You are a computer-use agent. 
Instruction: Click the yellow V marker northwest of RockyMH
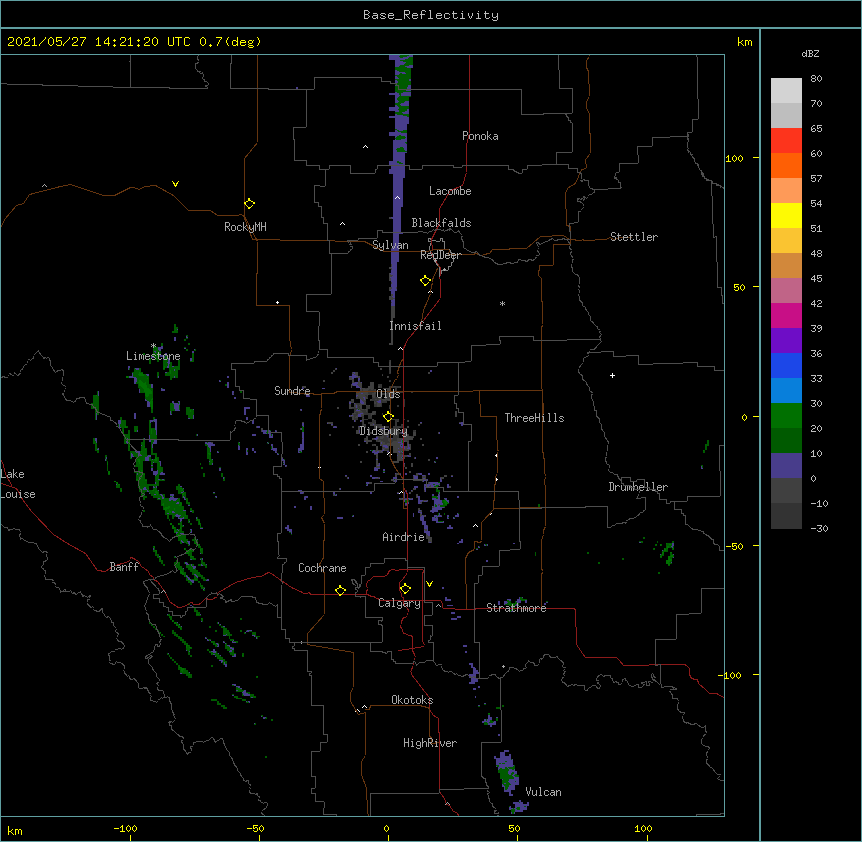click(x=175, y=184)
